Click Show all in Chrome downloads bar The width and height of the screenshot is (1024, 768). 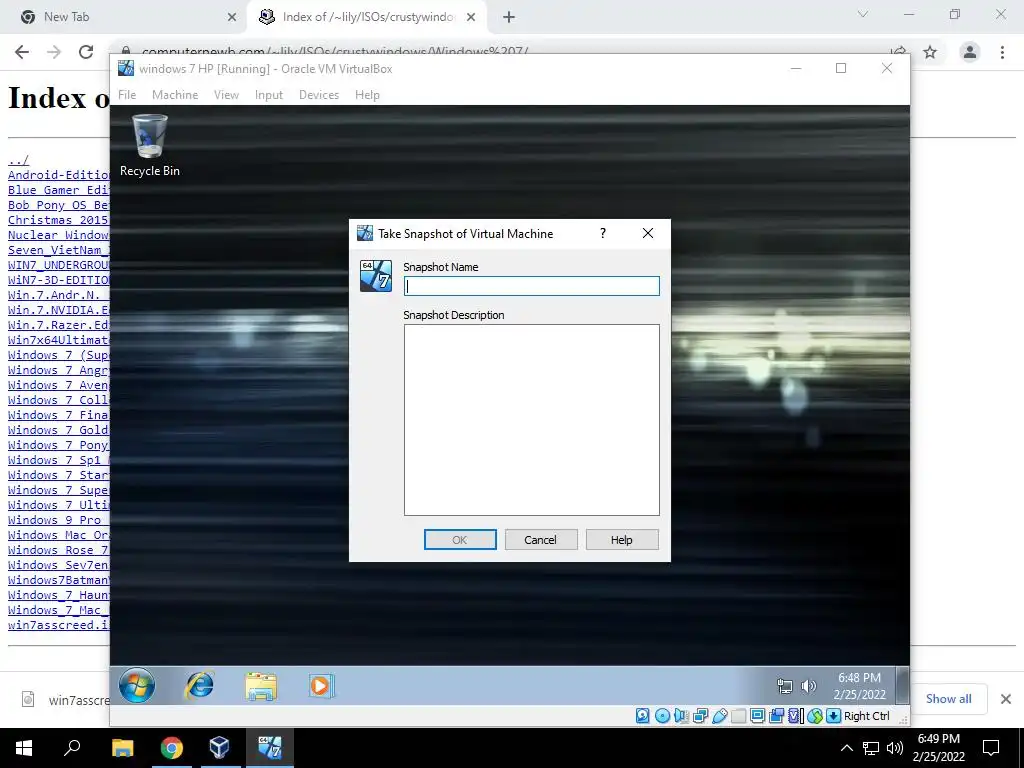(948, 699)
